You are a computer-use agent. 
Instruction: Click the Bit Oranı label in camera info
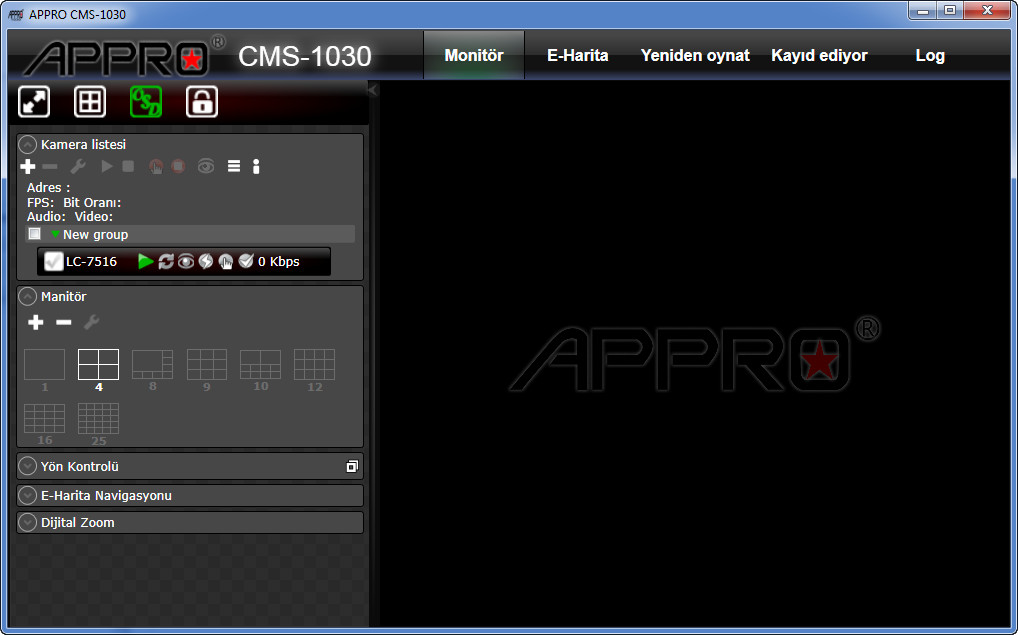click(x=92, y=203)
